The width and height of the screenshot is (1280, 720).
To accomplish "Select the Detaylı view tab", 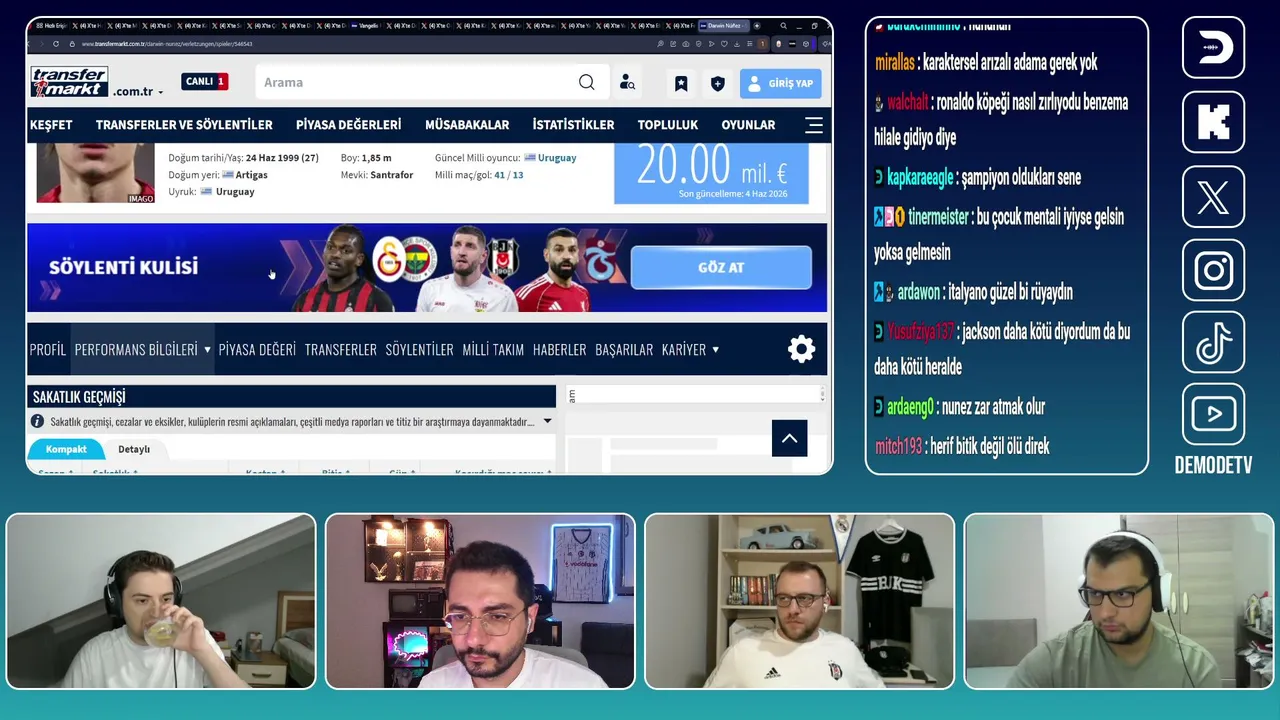I will [134, 449].
